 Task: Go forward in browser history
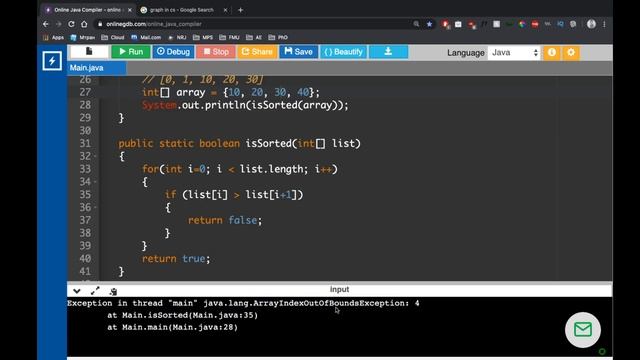tap(58, 24)
